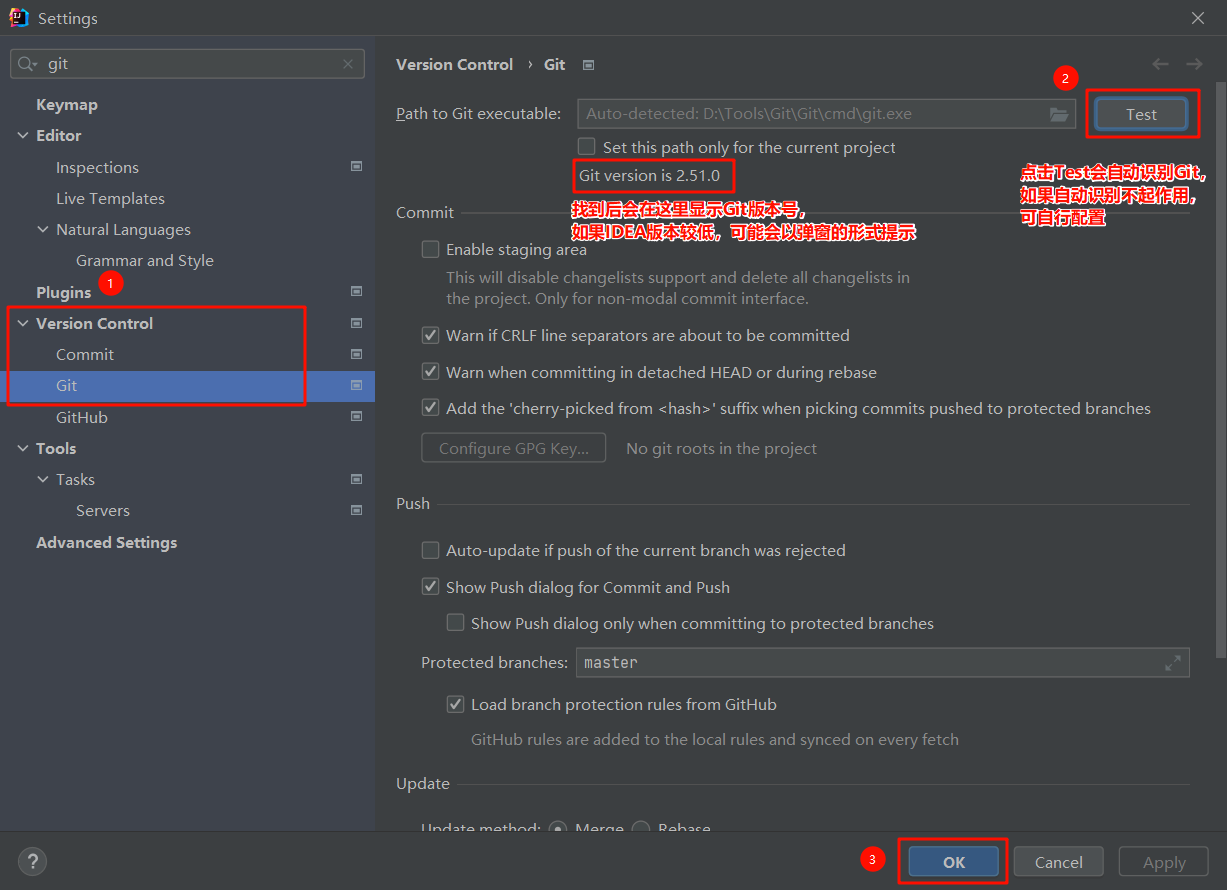Collapse the Tools tree node
Screen dimensions: 1227x890
point(23,448)
